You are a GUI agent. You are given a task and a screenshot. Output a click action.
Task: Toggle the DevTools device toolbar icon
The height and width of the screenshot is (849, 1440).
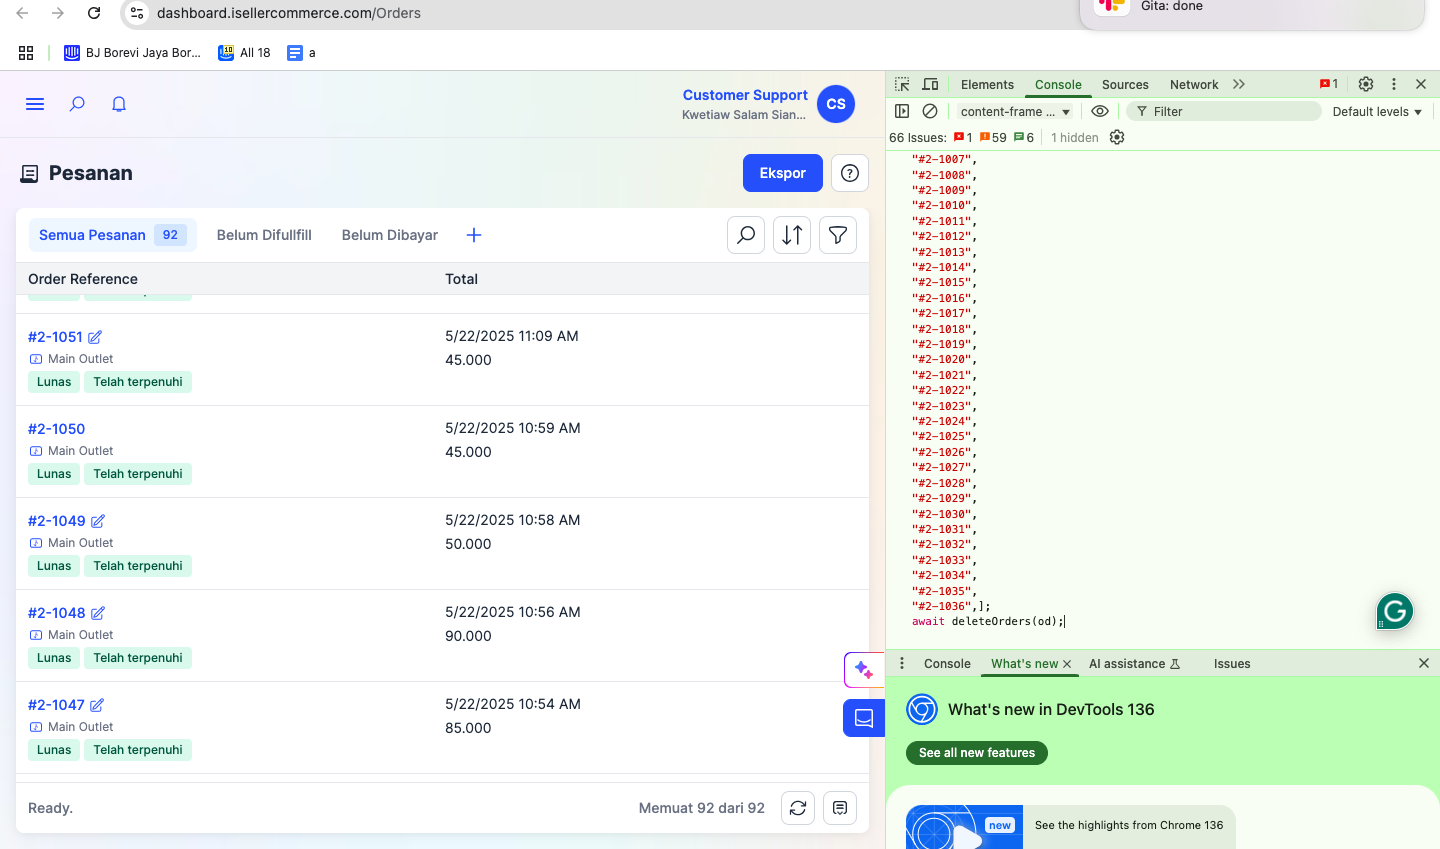(x=931, y=85)
